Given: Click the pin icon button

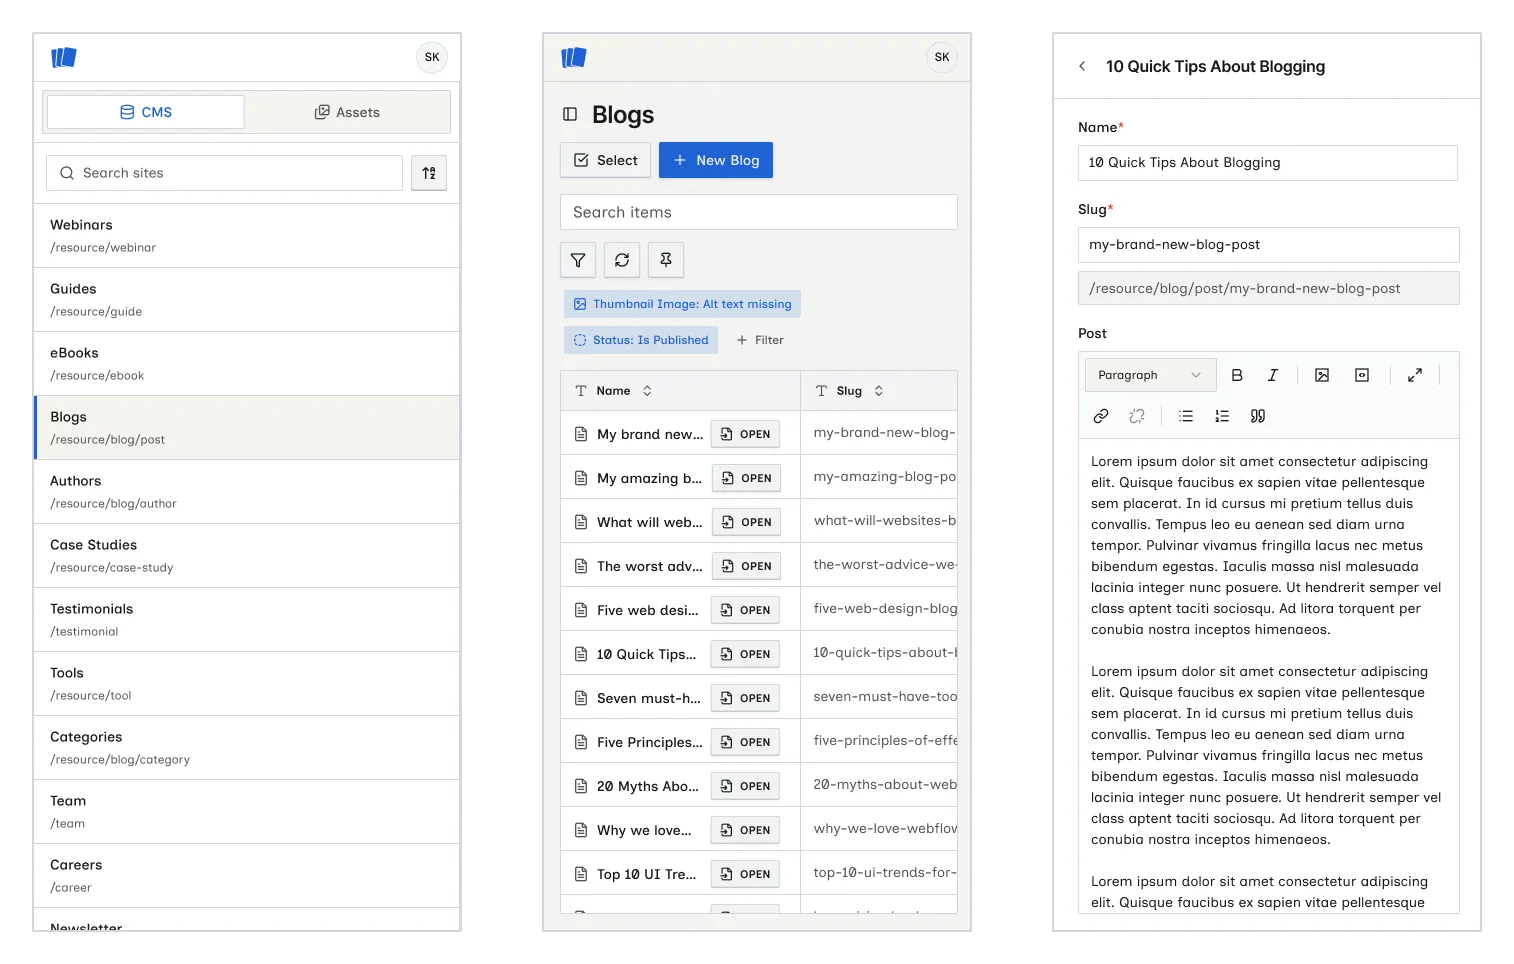Looking at the screenshot, I should tap(666, 260).
